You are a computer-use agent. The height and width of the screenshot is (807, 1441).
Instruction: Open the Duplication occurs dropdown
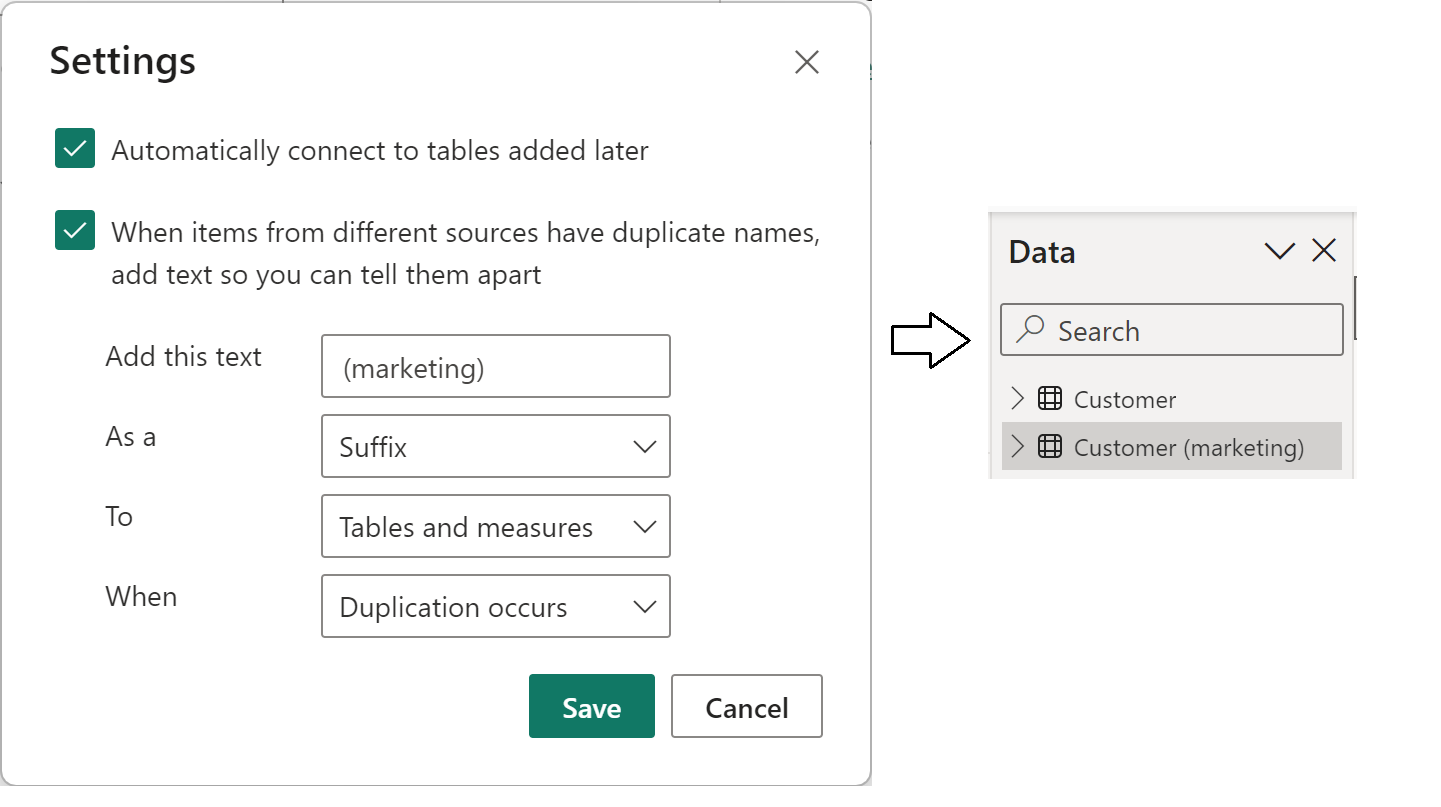(x=495, y=607)
